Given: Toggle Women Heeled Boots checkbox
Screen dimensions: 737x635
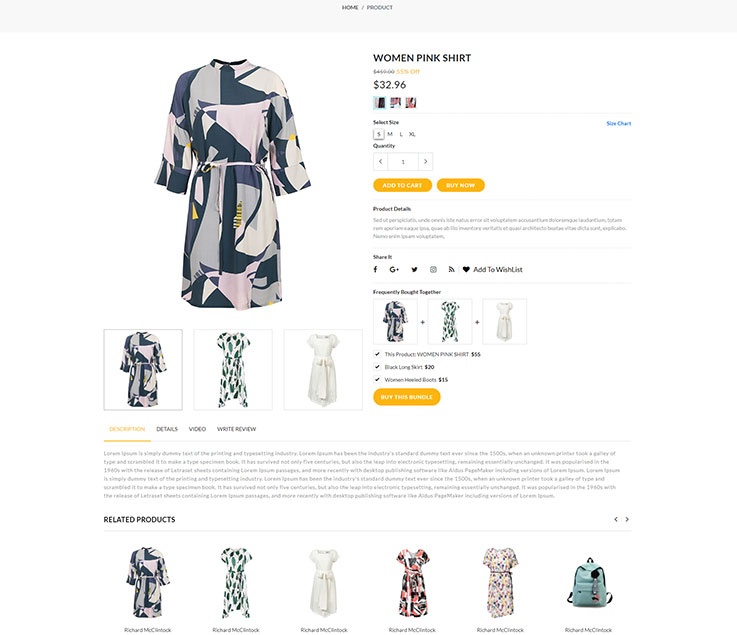Looking at the screenshot, I should click(377, 379).
